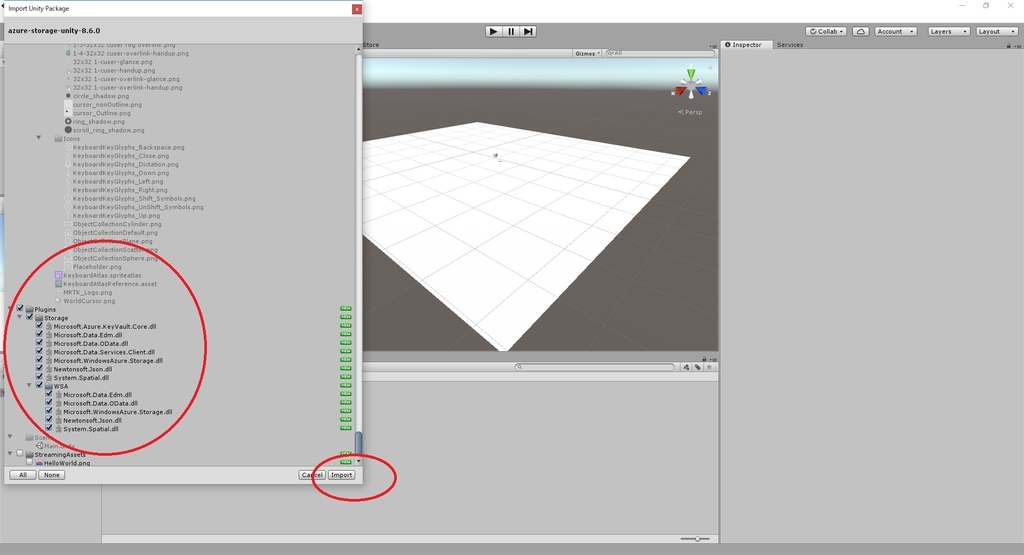The image size is (1024, 555).
Task: Click the KeyboardAtlas.spriteatlas file icon
Action: (58, 276)
